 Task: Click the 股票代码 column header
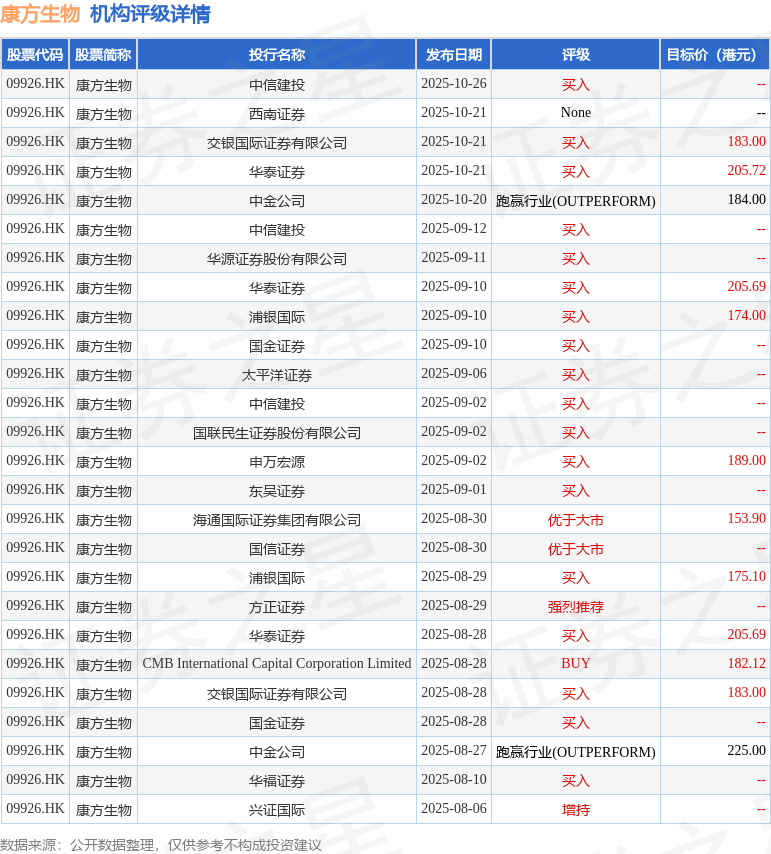[35, 54]
